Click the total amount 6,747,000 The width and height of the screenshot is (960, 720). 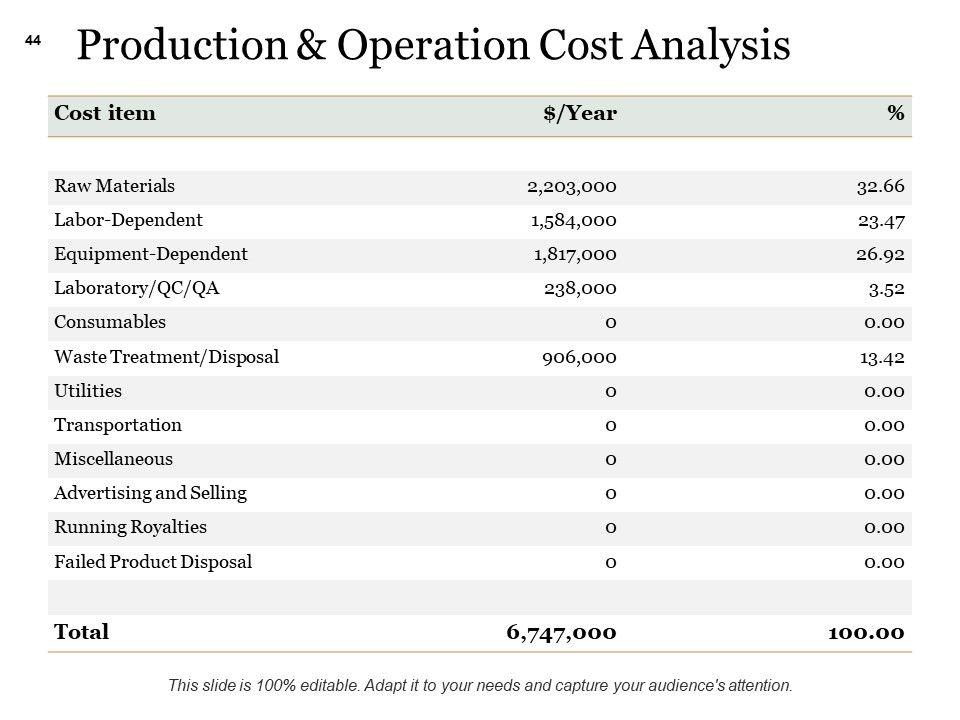[x=561, y=632]
